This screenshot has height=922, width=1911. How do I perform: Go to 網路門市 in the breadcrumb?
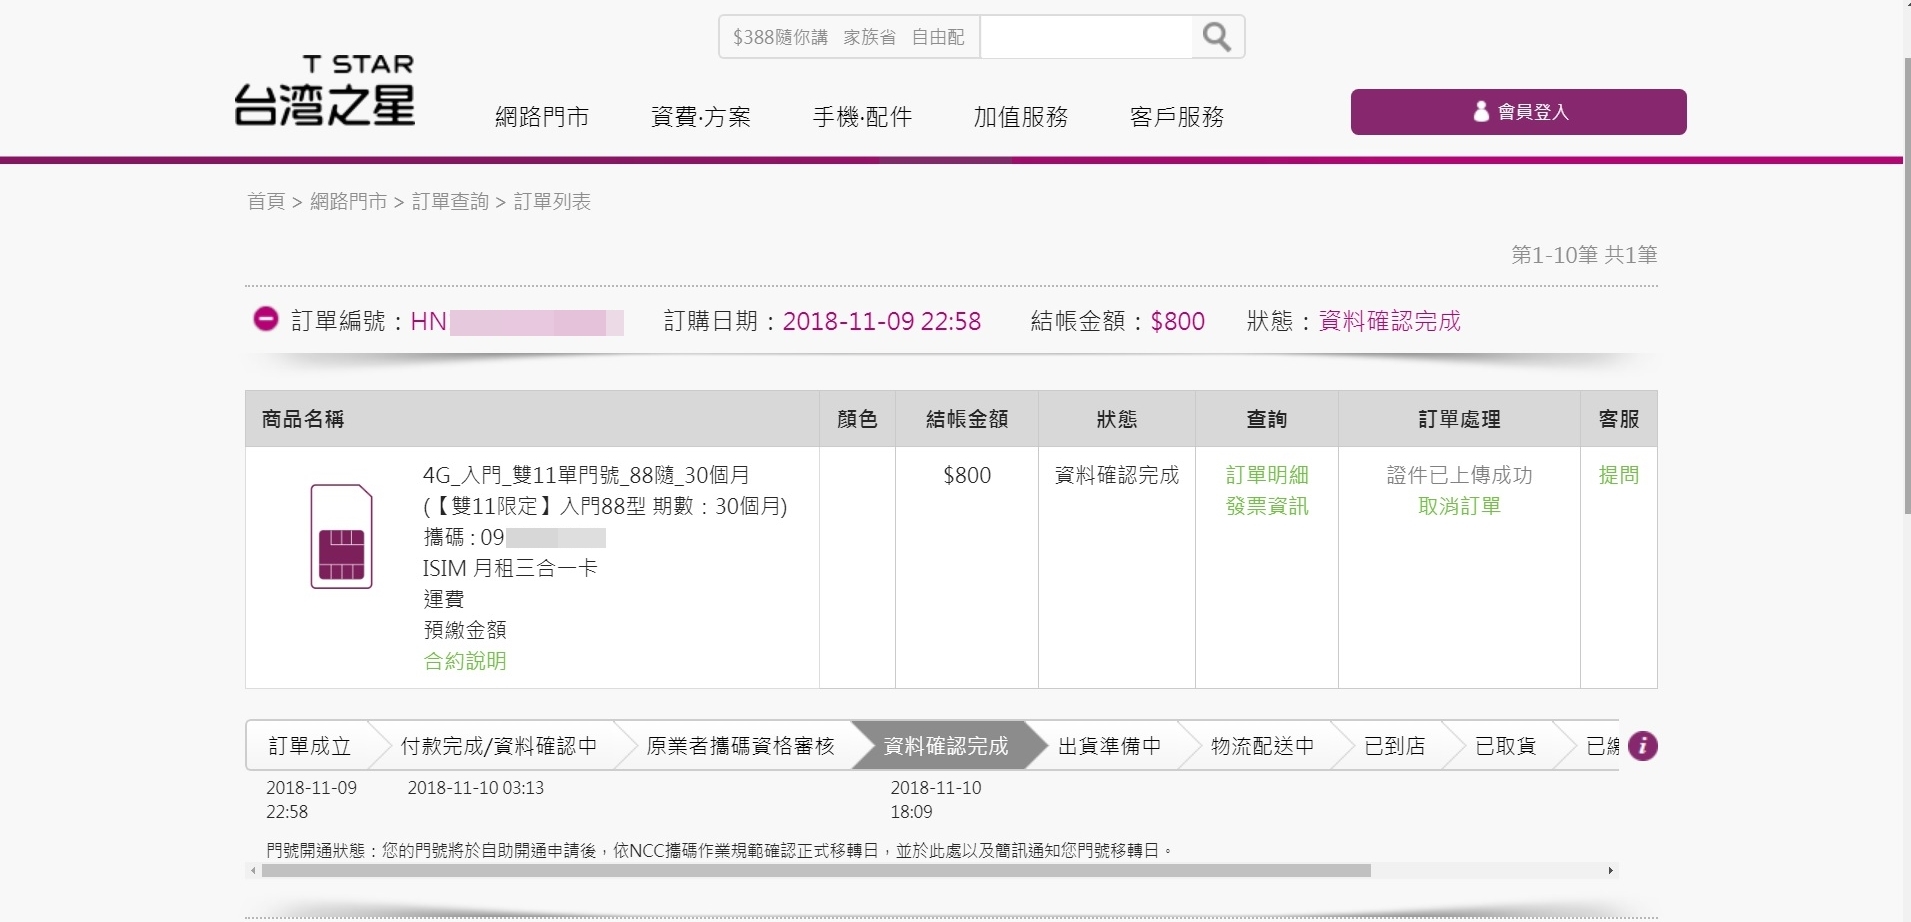click(x=348, y=202)
